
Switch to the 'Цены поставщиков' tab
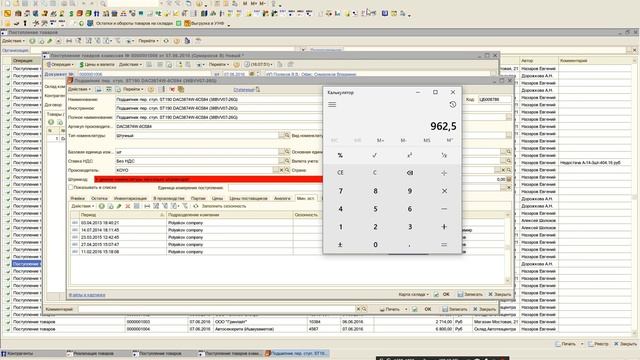[x=248, y=198]
